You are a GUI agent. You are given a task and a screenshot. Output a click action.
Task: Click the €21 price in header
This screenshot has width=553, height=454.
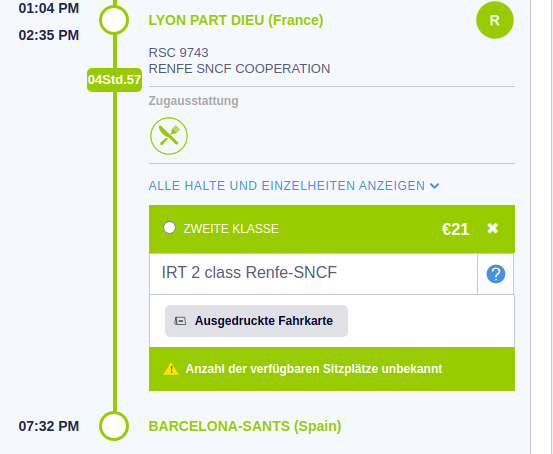click(x=455, y=229)
